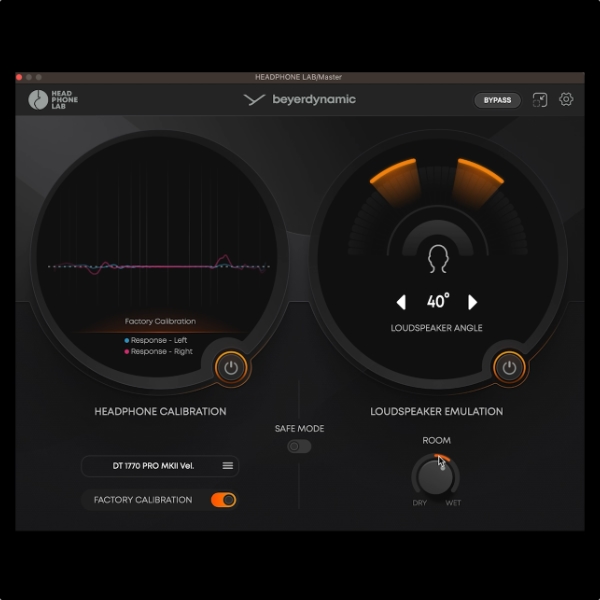Click the 40° loudspeaker angle value
The height and width of the screenshot is (600, 600).
(438, 302)
